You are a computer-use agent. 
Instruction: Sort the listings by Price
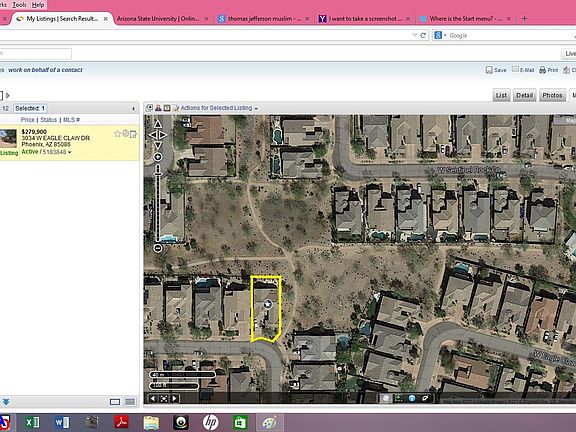(x=27, y=120)
